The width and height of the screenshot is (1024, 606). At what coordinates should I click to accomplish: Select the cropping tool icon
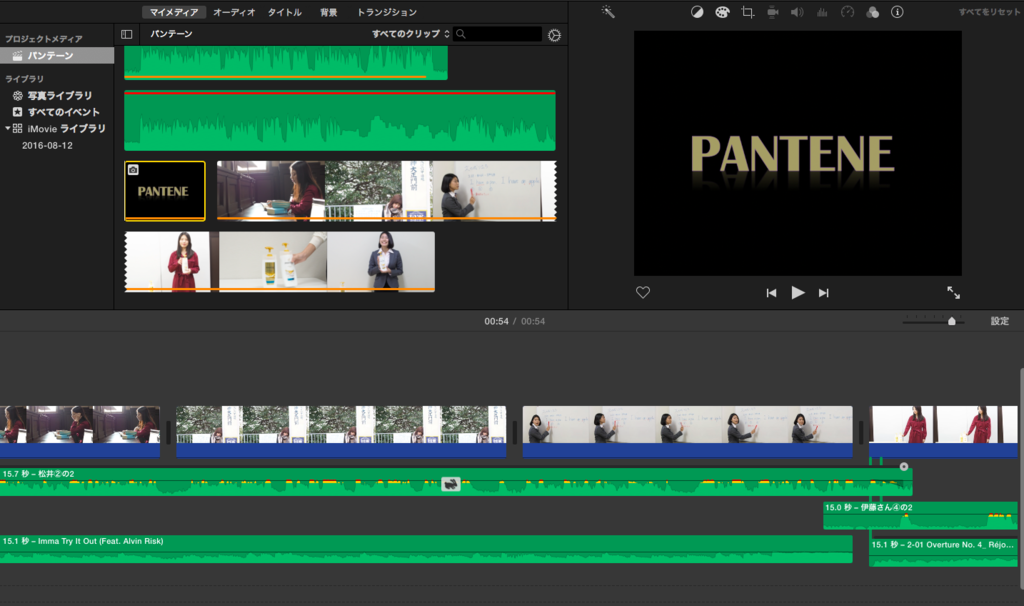click(747, 12)
